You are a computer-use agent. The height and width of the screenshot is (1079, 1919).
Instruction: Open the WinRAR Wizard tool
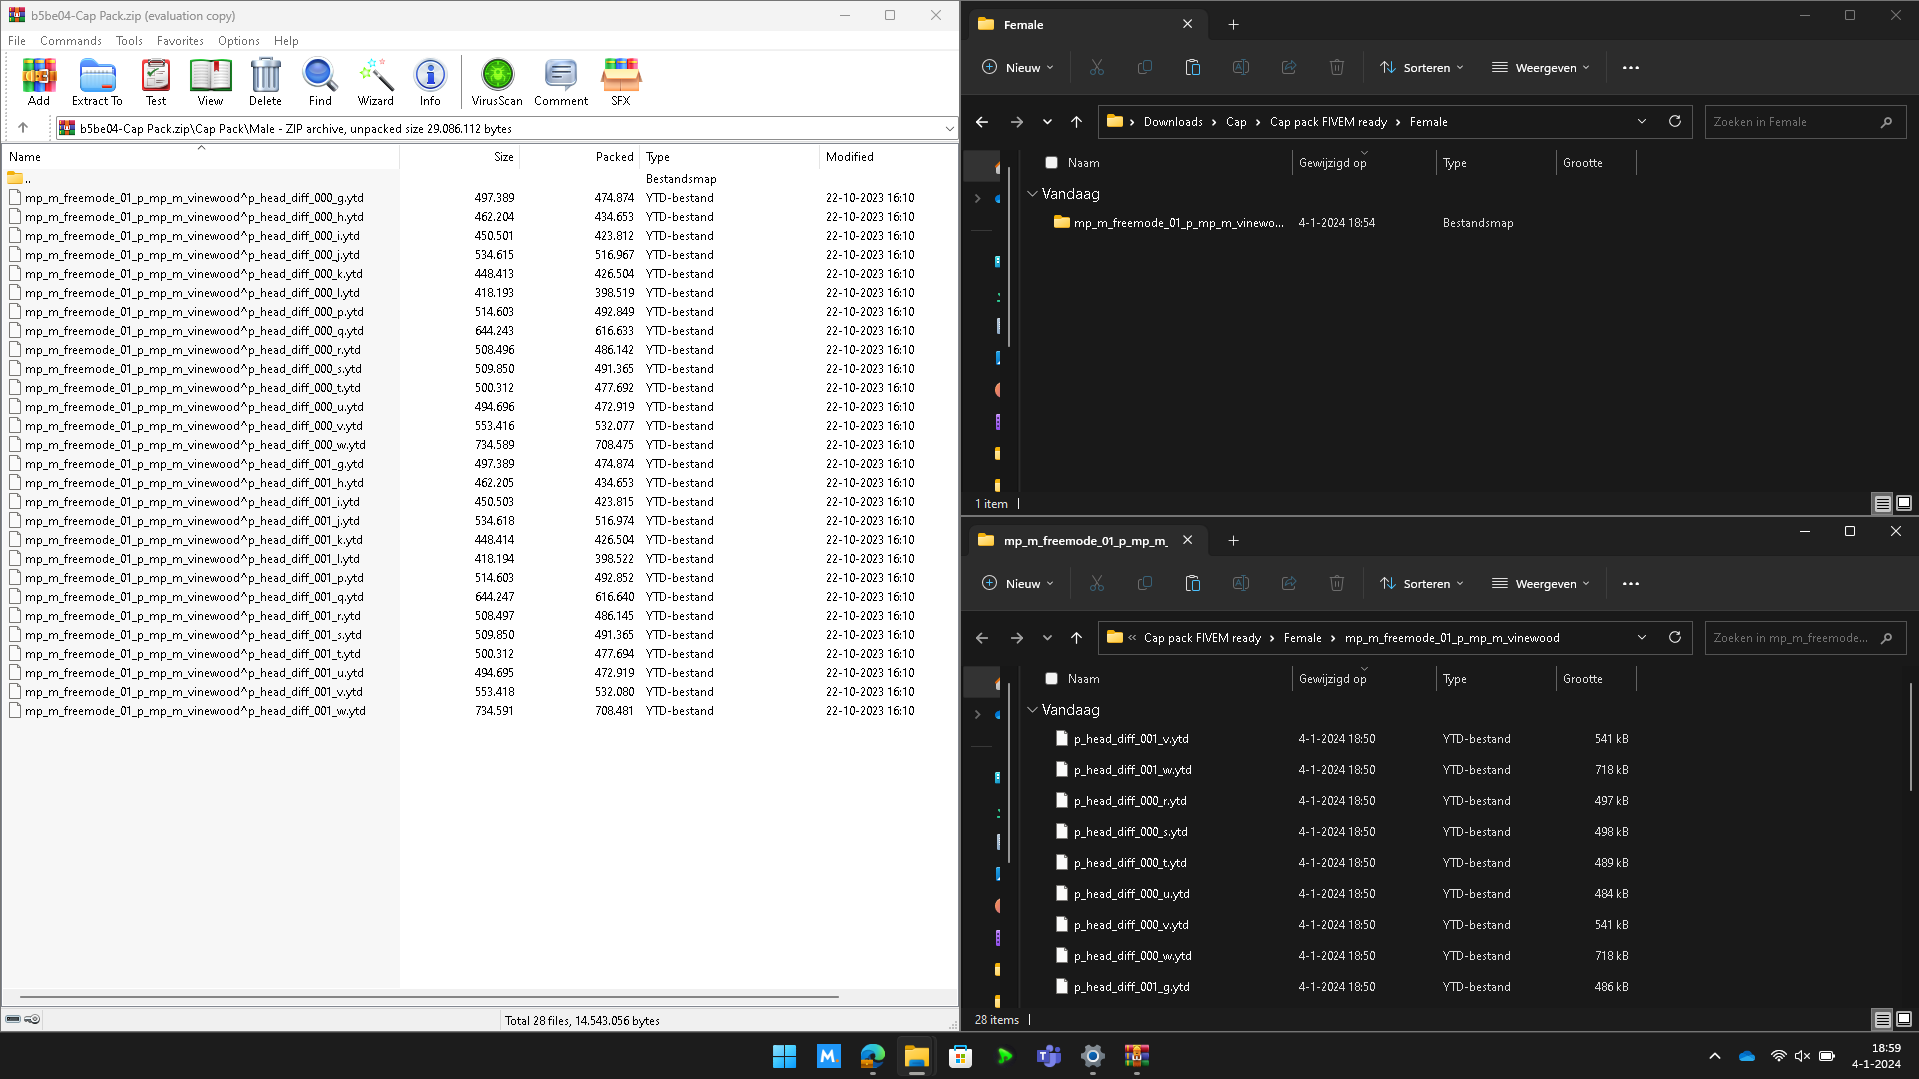[375, 82]
